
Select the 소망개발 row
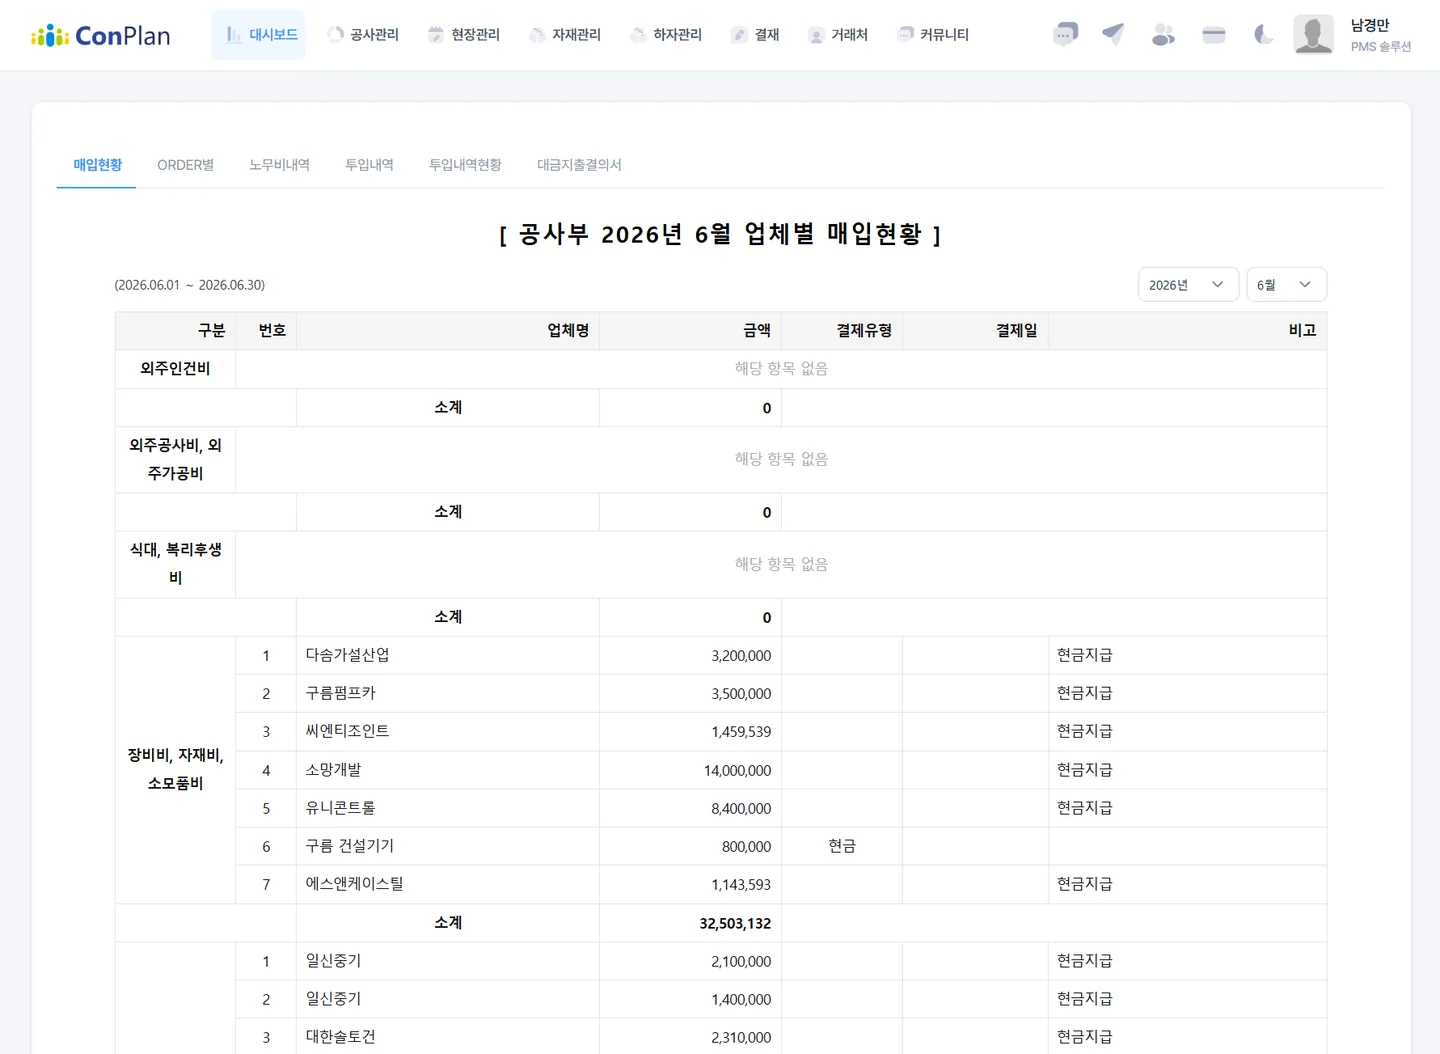click(x=781, y=770)
